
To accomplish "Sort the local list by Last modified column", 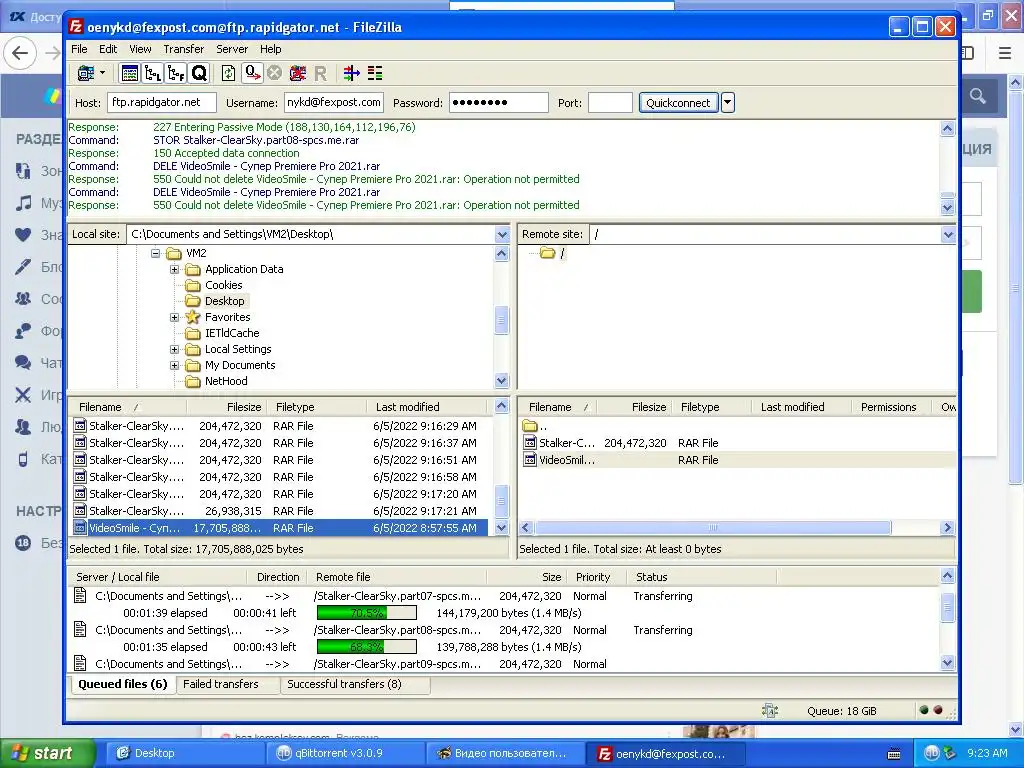I will 428,407.
